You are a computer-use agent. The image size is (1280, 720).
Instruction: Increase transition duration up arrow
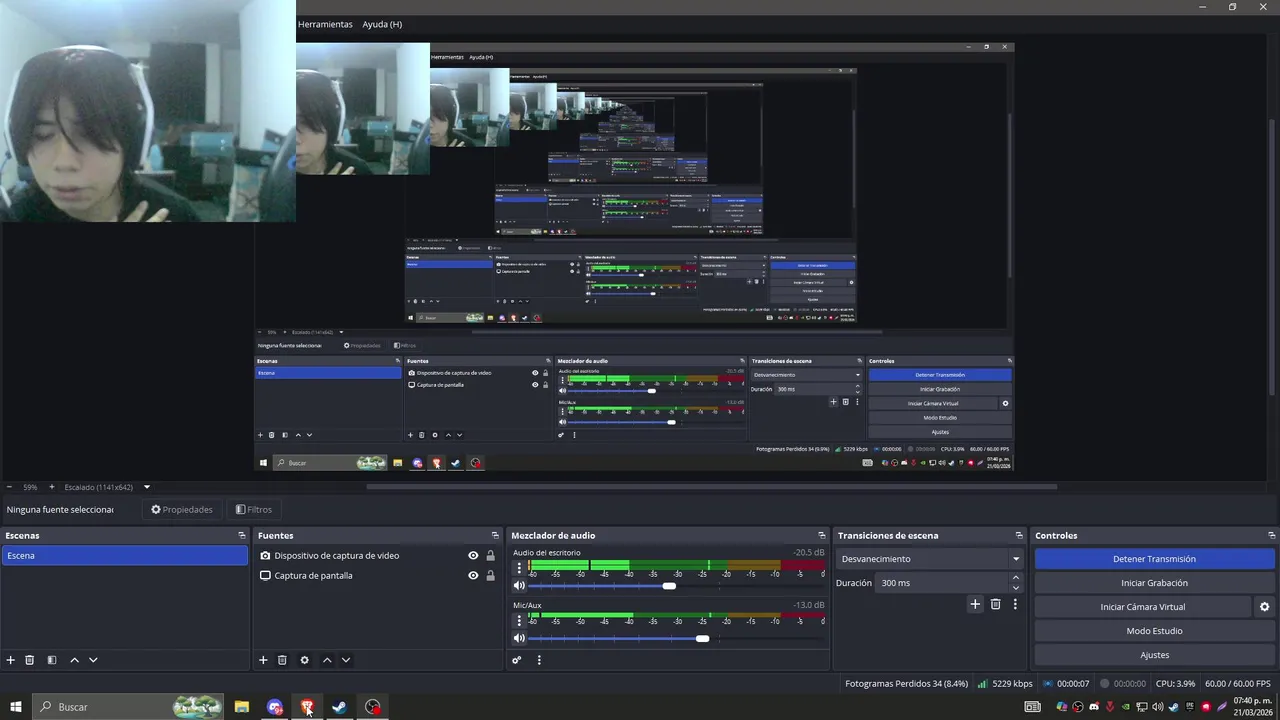1016,578
